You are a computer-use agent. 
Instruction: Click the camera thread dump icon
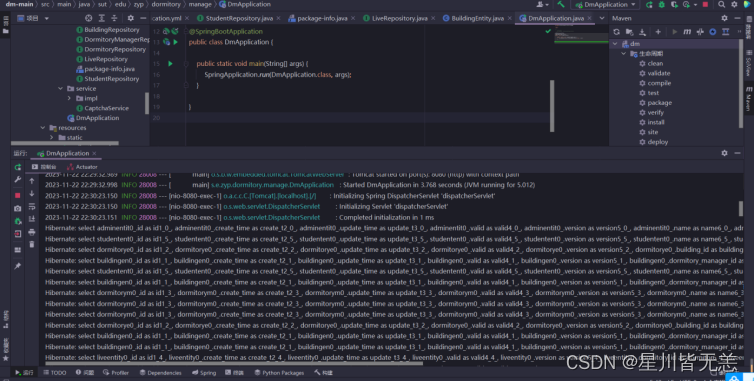click(17, 208)
